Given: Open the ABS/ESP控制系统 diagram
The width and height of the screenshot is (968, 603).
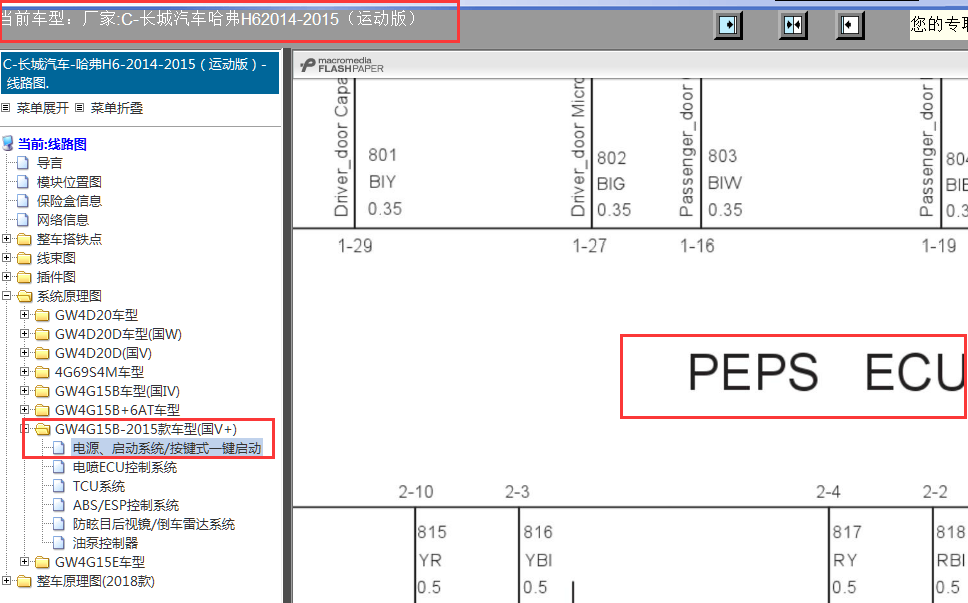Looking at the screenshot, I should [x=126, y=505].
